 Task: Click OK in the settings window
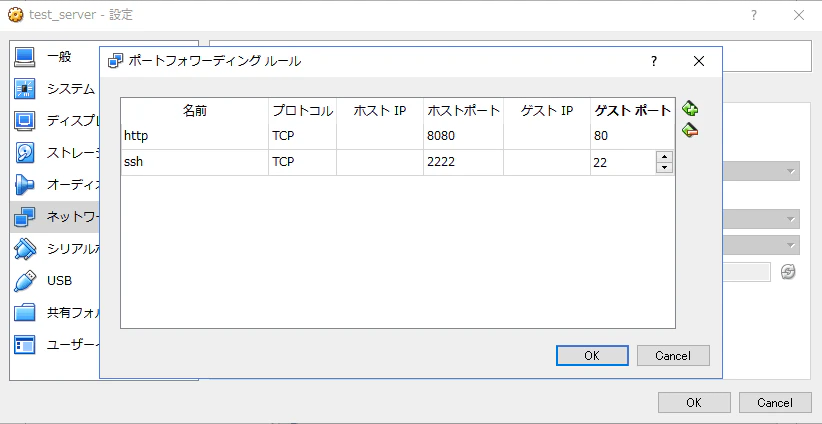694,403
